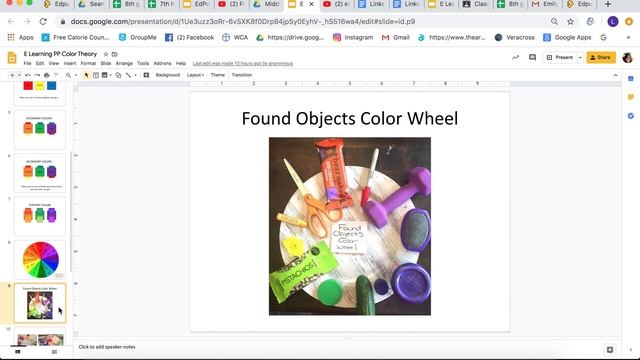Select the shape tool

pos(118,75)
